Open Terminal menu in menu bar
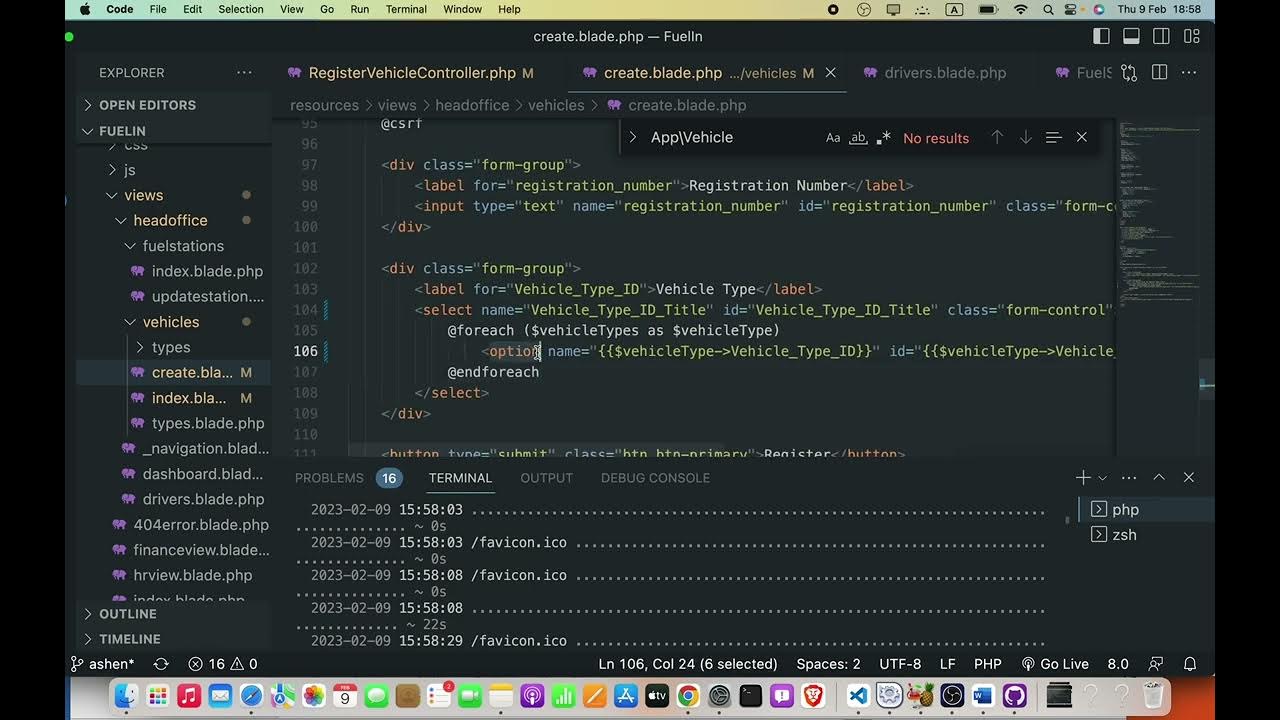The width and height of the screenshot is (1280, 720). [x=406, y=9]
